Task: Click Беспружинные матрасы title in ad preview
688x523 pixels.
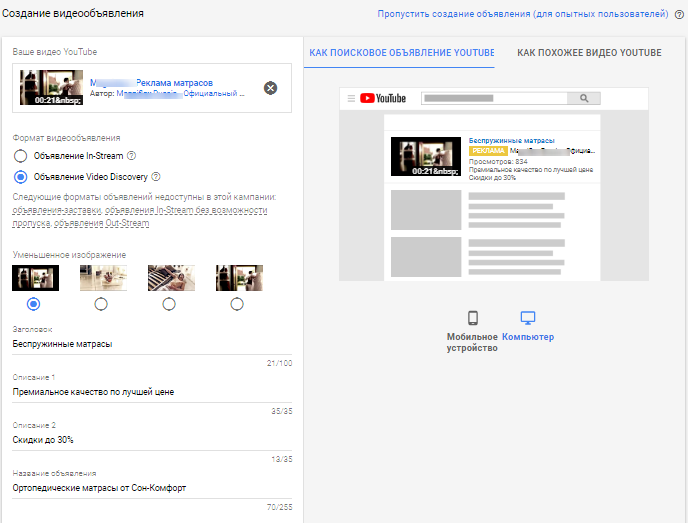Action: click(497, 141)
